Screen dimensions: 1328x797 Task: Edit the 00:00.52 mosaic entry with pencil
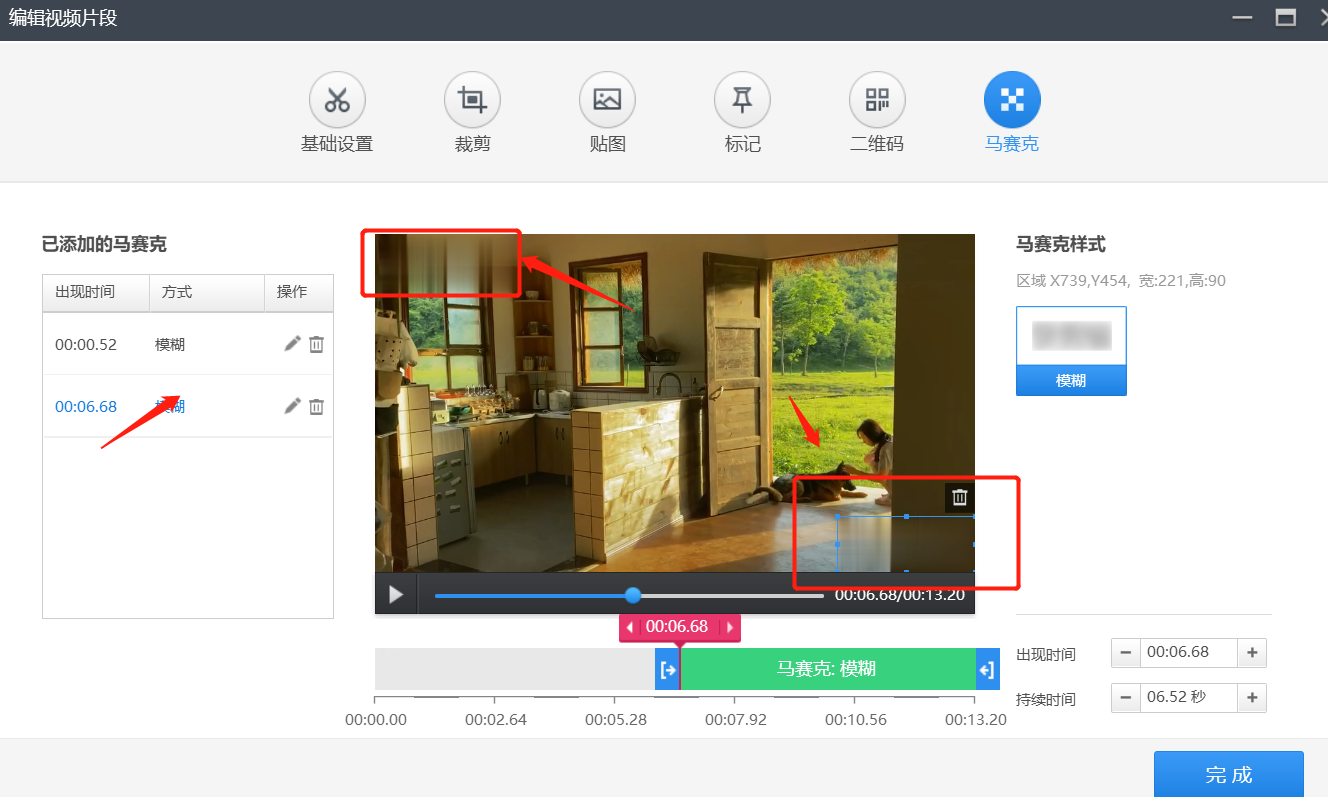coord(292,344)
